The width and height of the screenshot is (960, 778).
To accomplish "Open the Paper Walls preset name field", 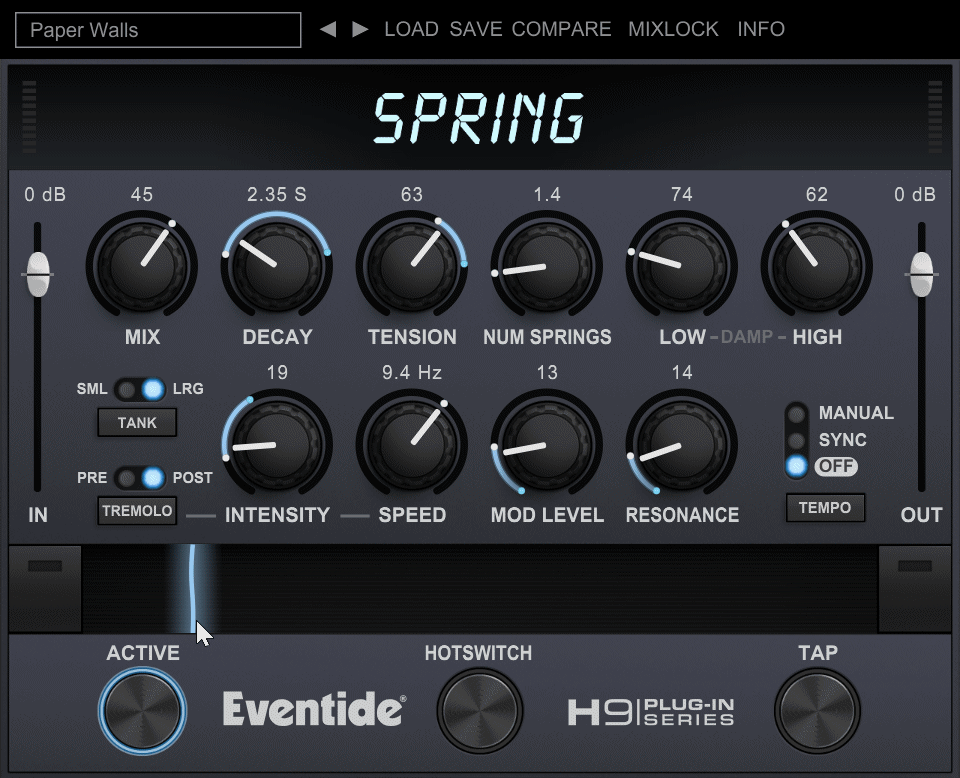I will point(159,30).
